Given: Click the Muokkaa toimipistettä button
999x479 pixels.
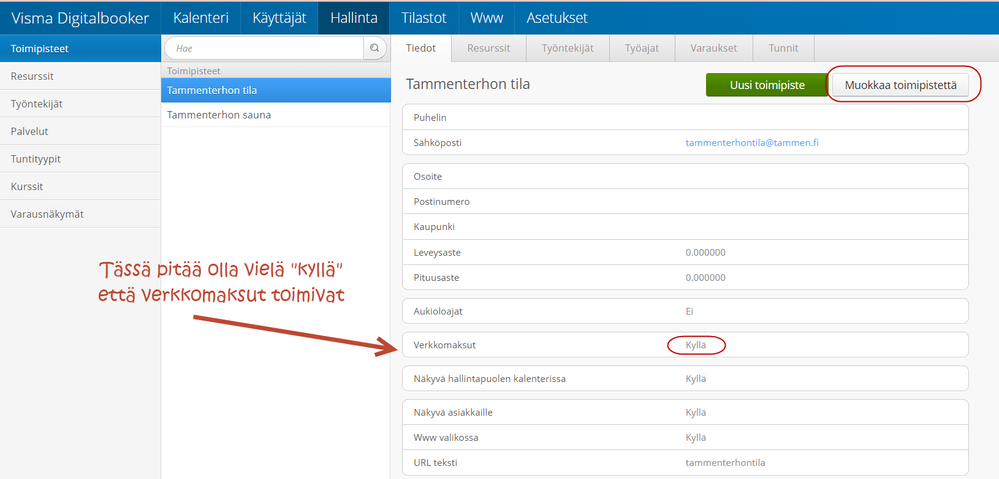Looking at the screenshot, I should pyautogui.click(x=900, y=85).
